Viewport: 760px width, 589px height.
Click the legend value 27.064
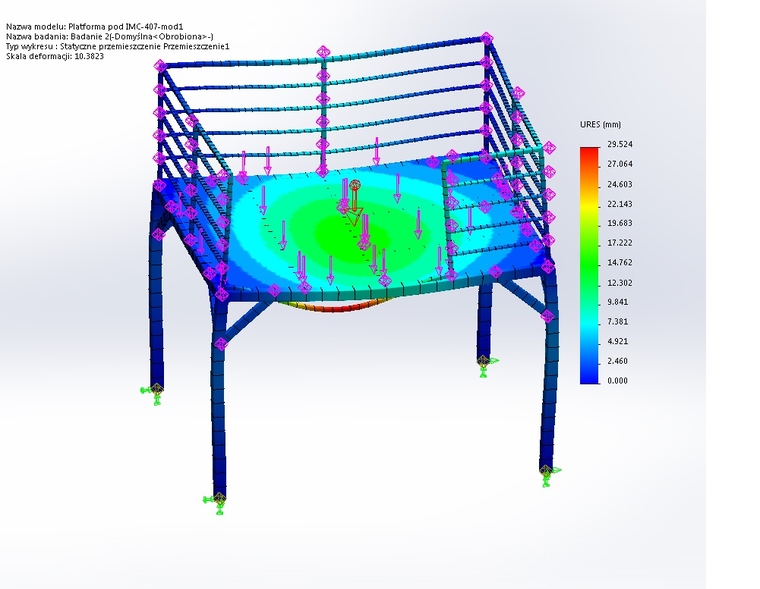point(620,164)
